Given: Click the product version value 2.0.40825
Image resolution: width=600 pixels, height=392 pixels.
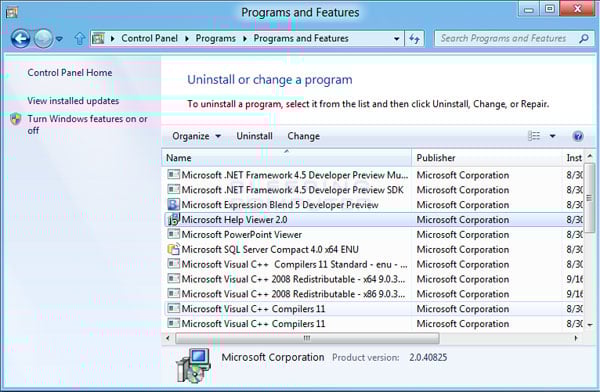Looking at the screenshot, I should pyautogui.click(x=428, y=358).
